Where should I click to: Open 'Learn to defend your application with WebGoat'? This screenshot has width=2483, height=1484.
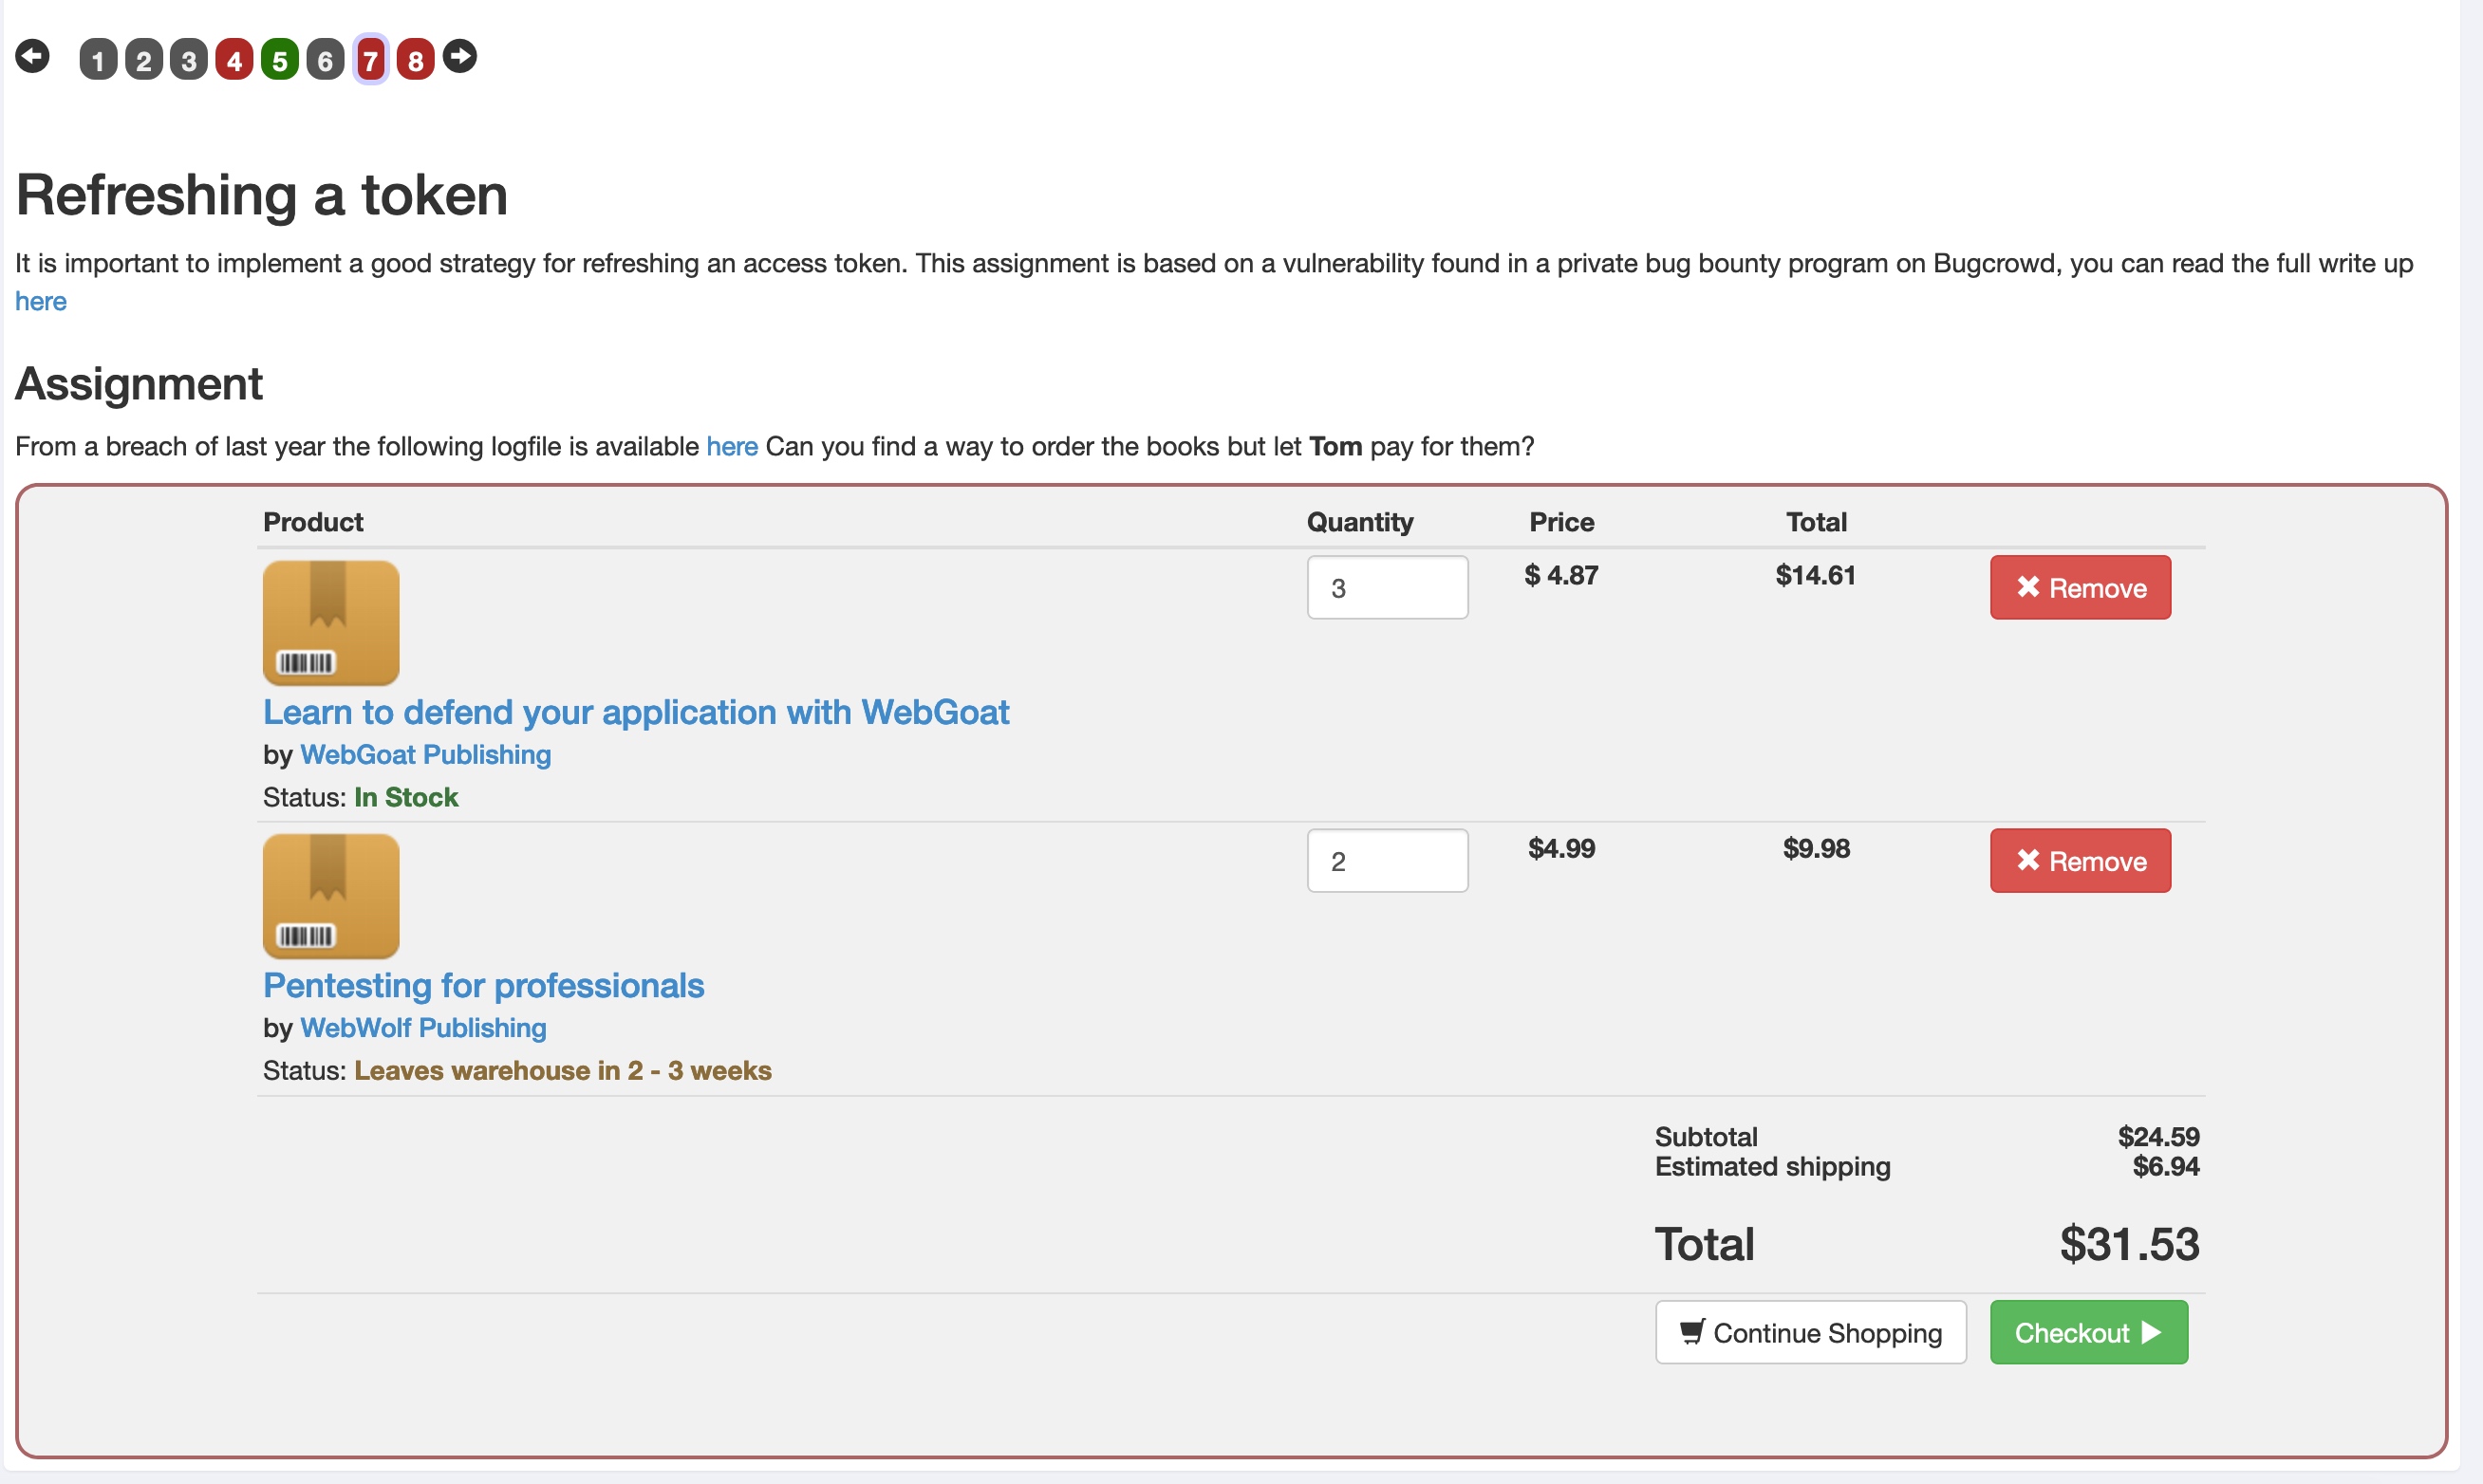[x=636, y=712]
